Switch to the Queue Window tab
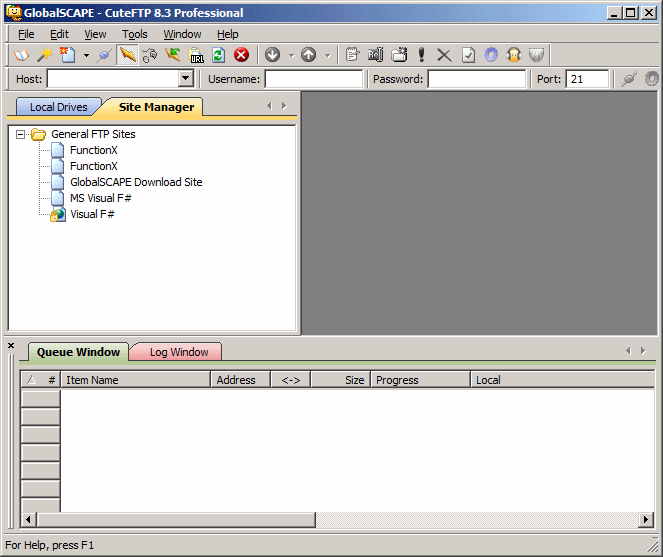663x557 pixels. (78, 352)
